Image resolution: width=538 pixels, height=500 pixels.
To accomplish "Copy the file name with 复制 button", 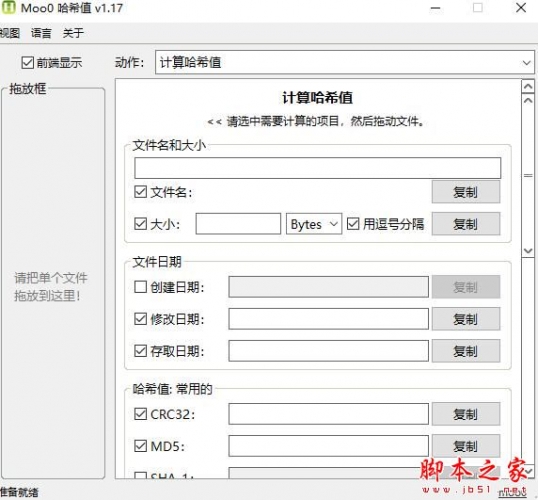I will (x=466, y=192).
